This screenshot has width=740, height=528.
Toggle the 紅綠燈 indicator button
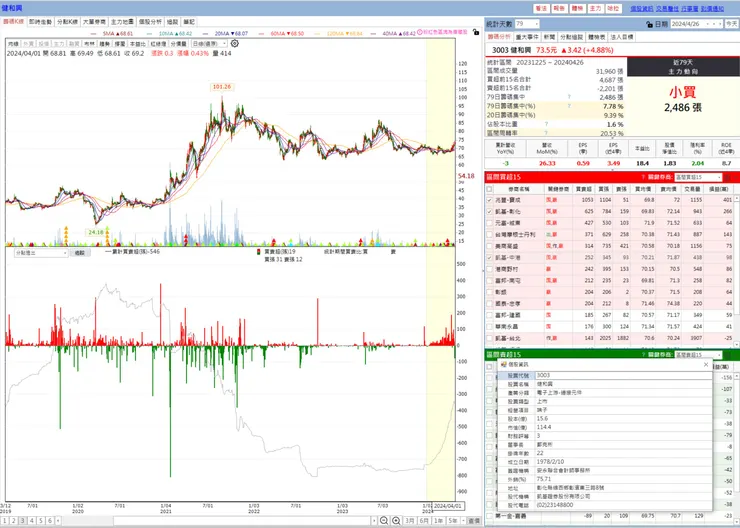click(x=158, y=43)
